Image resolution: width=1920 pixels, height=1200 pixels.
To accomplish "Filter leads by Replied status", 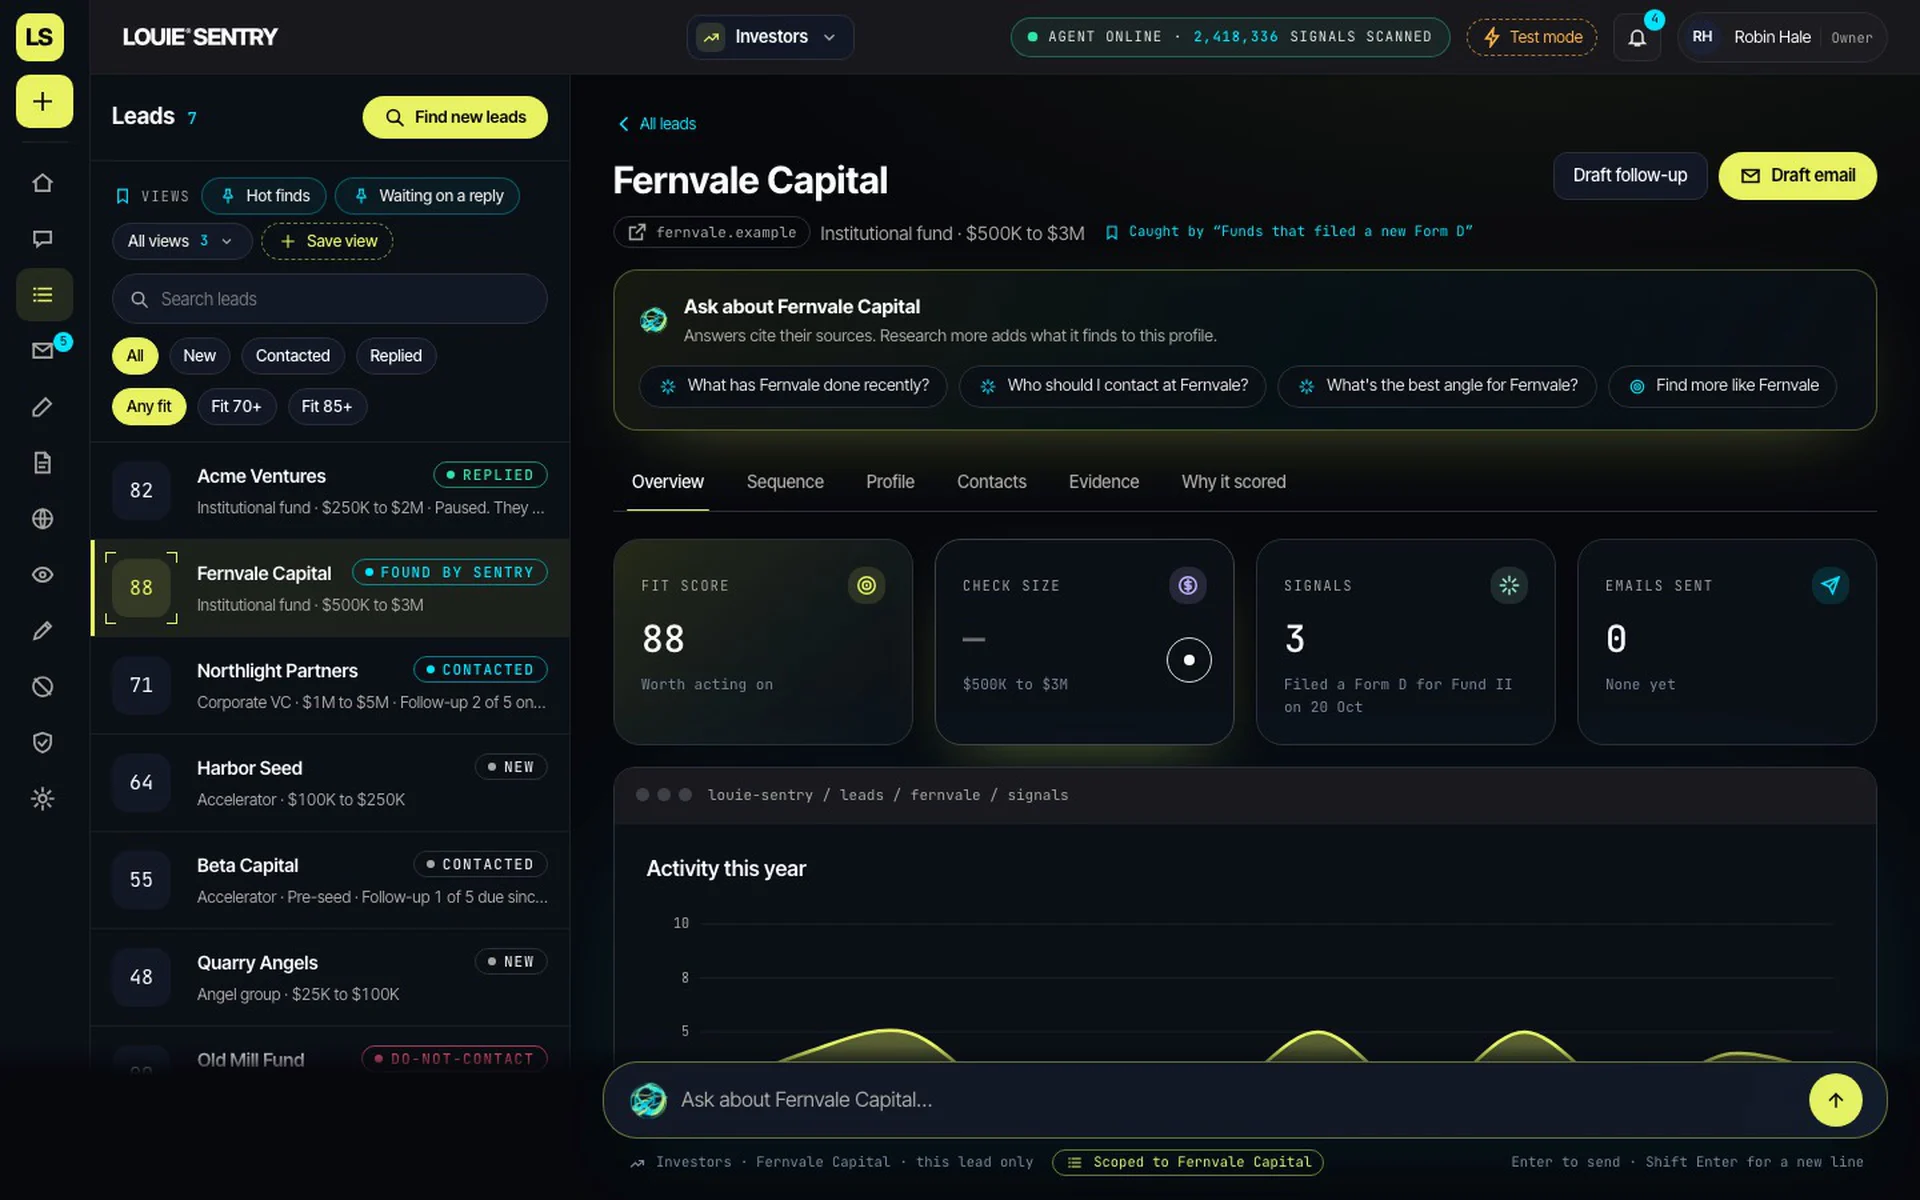I will pos(396,356).
